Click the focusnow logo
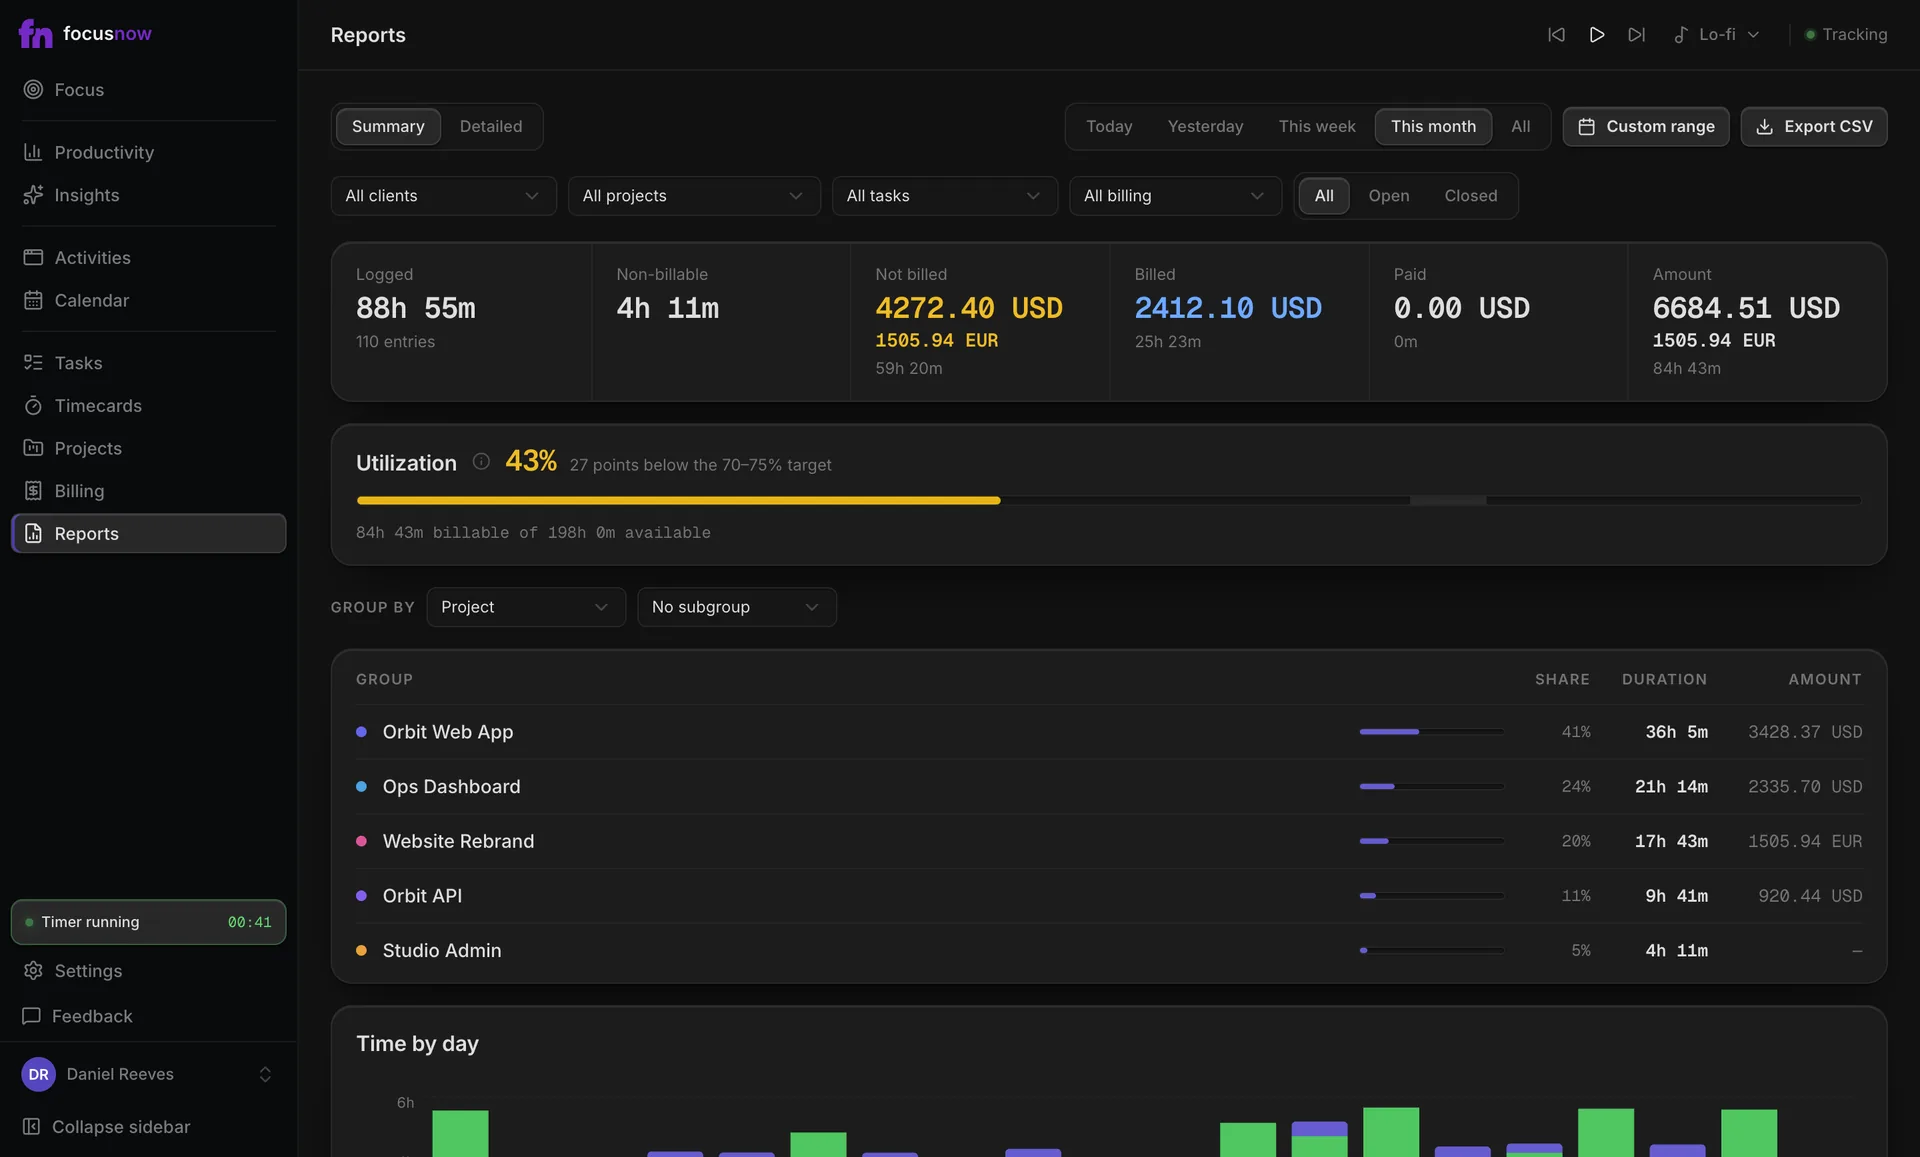This screenshot has height=1157, width=1920. (x=85, y=34)
